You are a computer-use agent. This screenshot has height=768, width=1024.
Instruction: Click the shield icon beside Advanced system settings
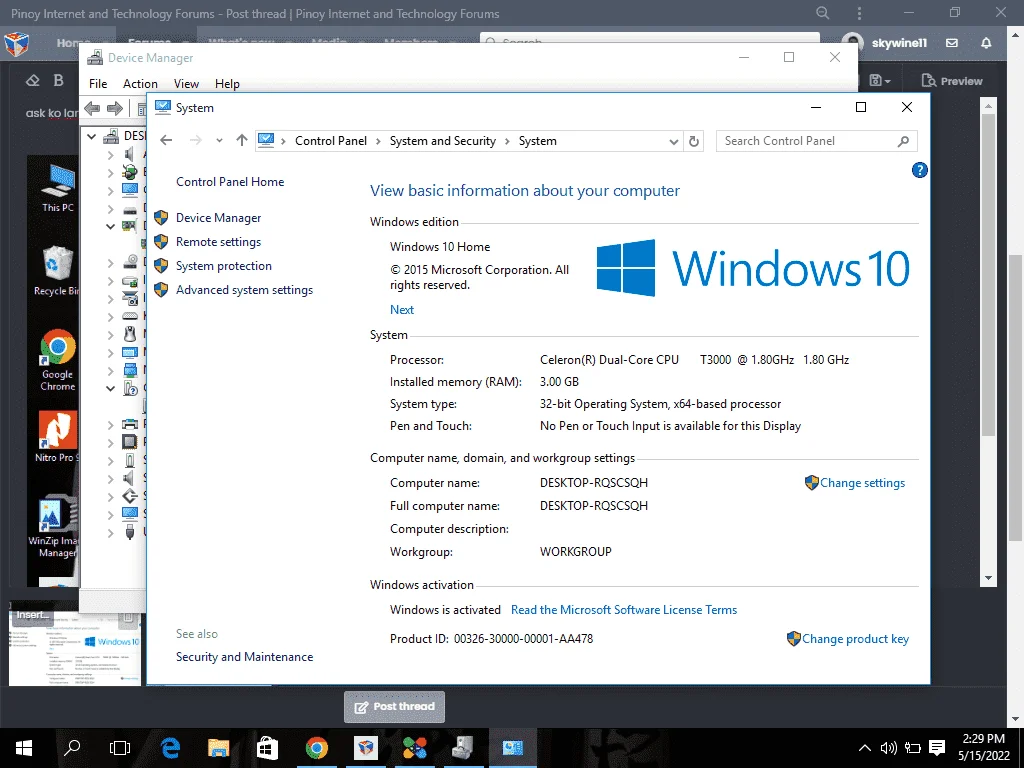point(161,290)
